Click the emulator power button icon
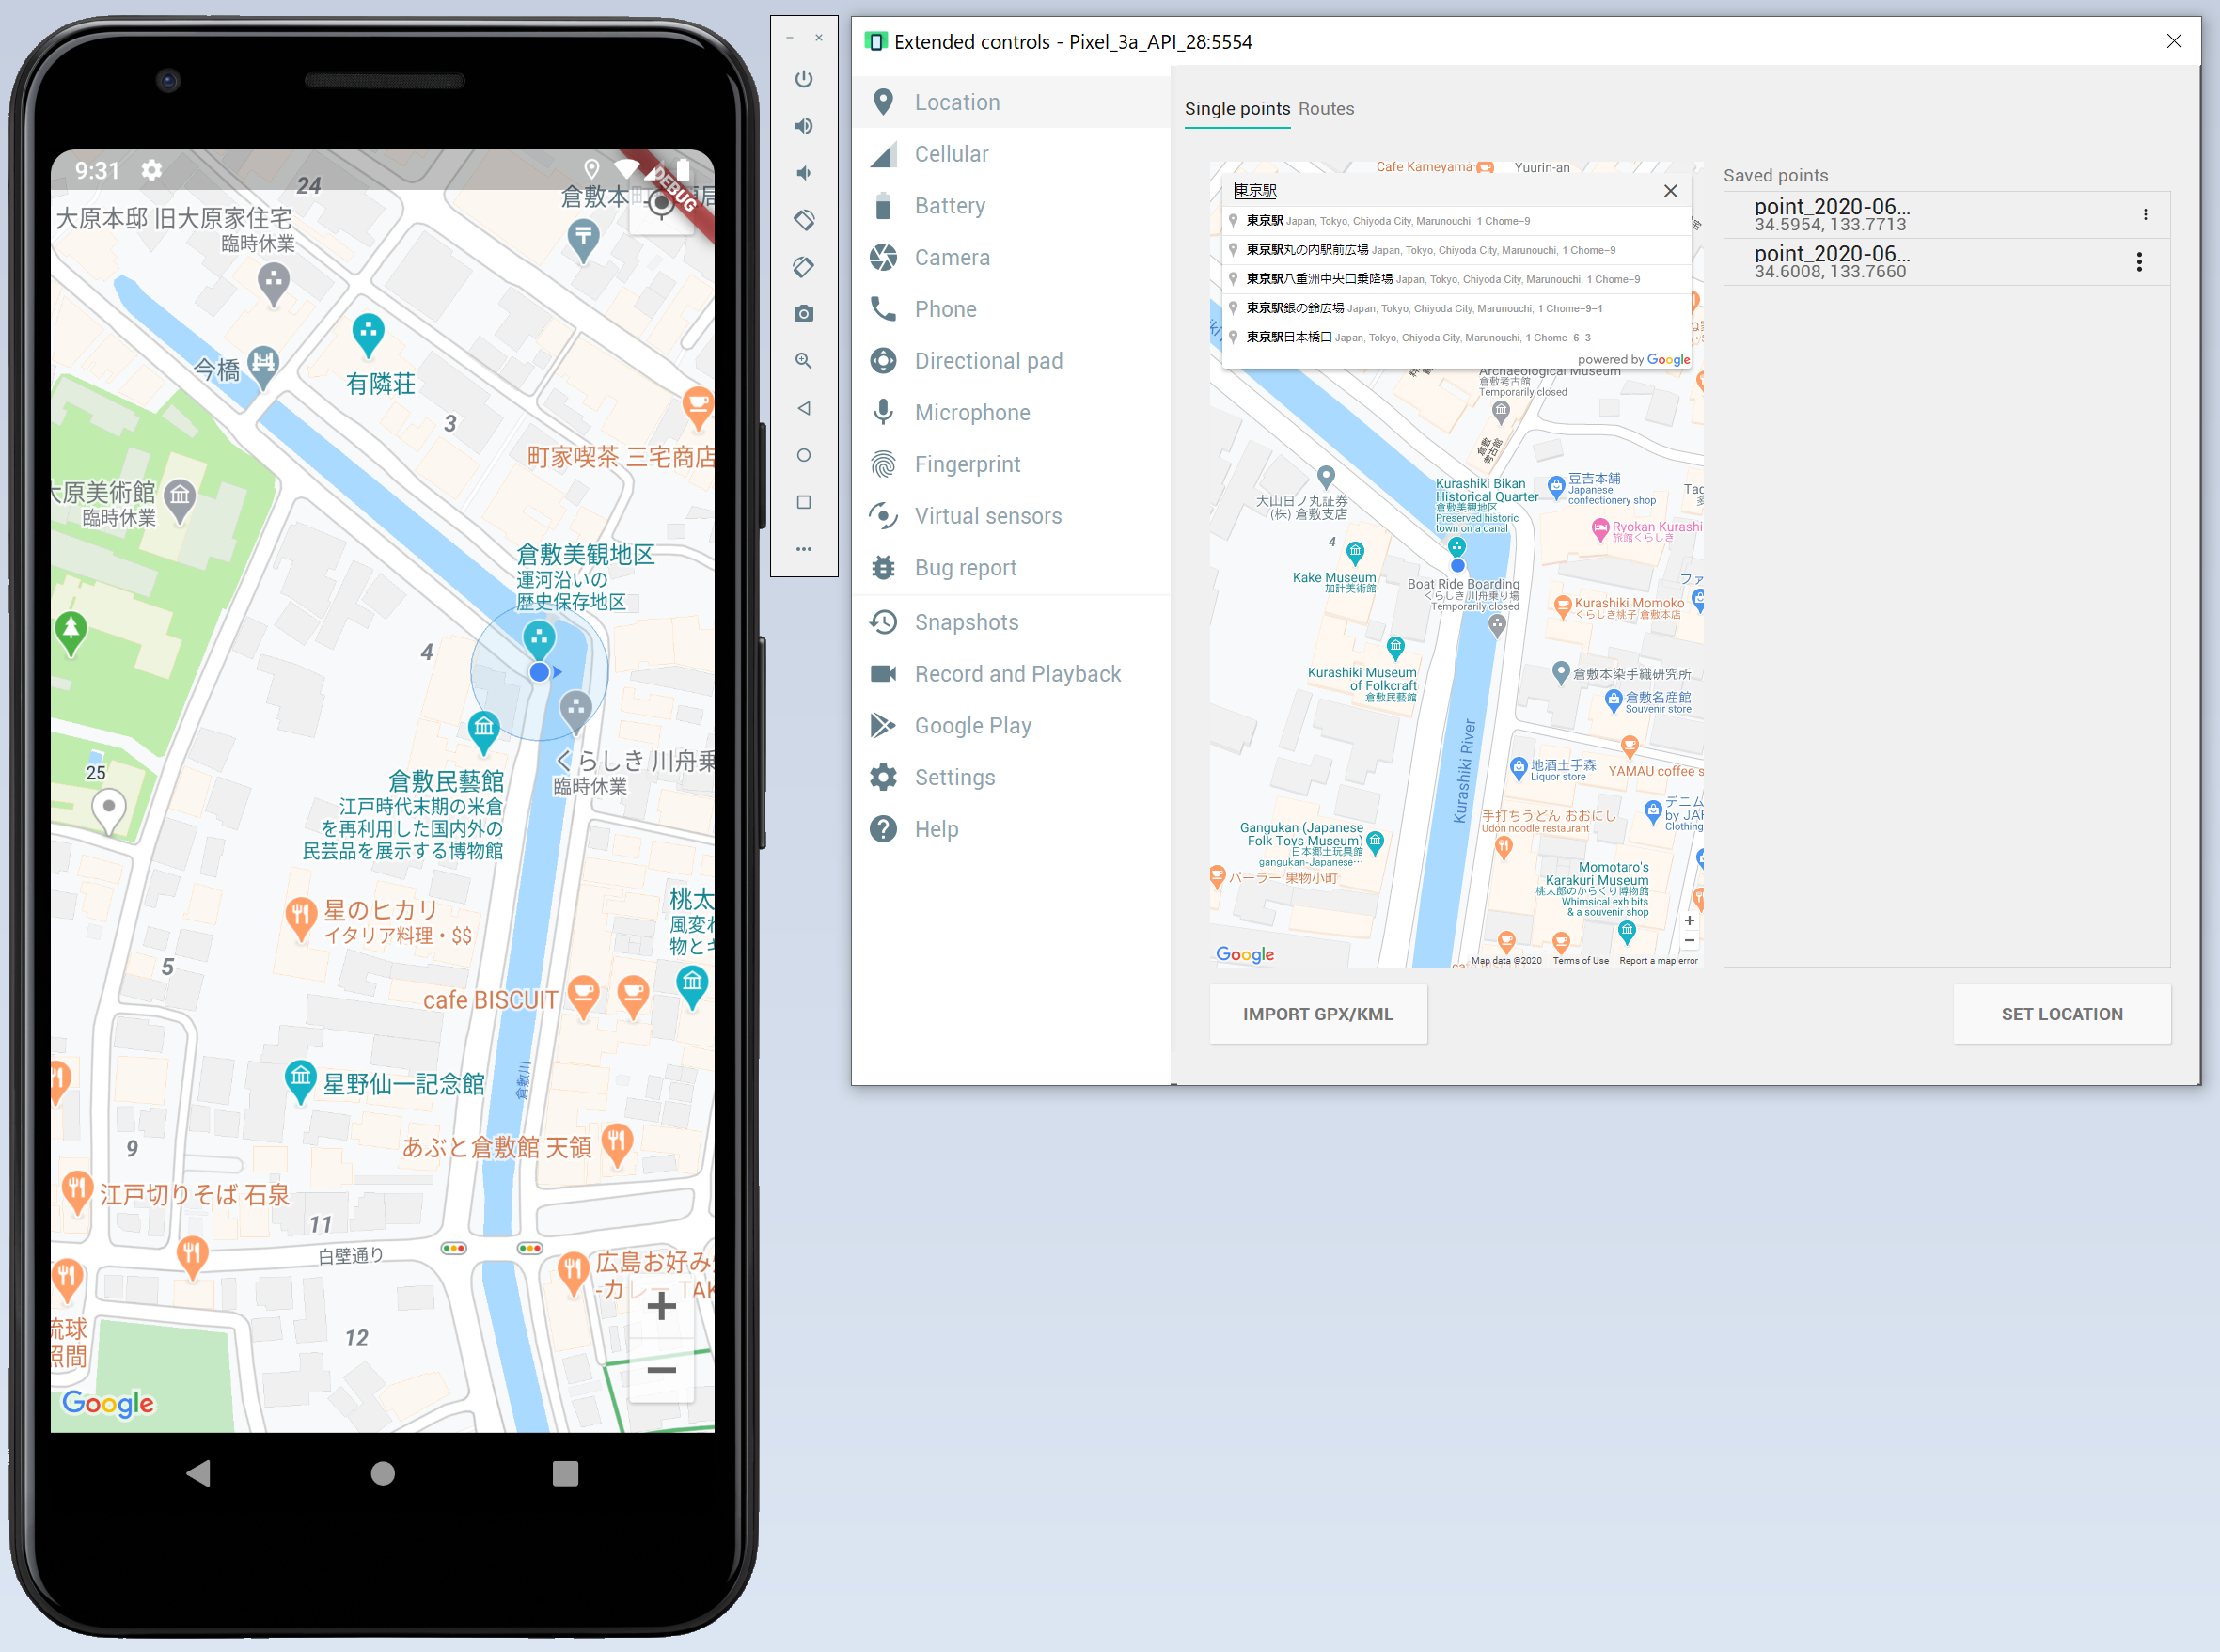The height and width of the screenshot is (1652, 2220). (x=804, y=79)
